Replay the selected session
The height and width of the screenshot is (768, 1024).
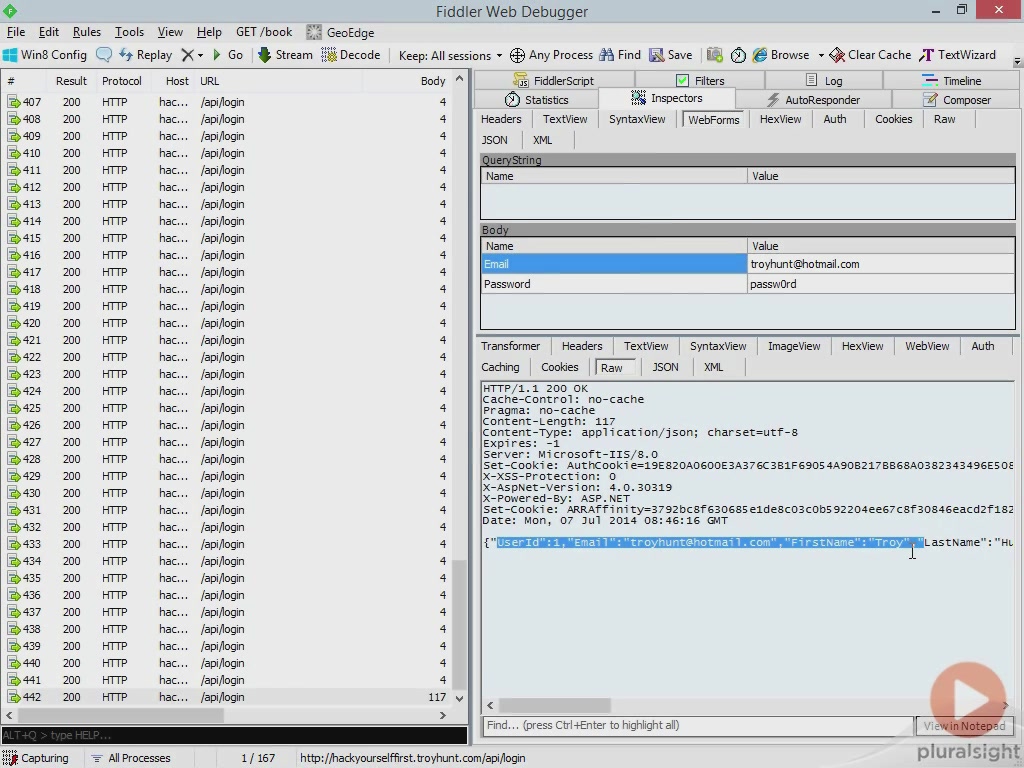point(146,55)
